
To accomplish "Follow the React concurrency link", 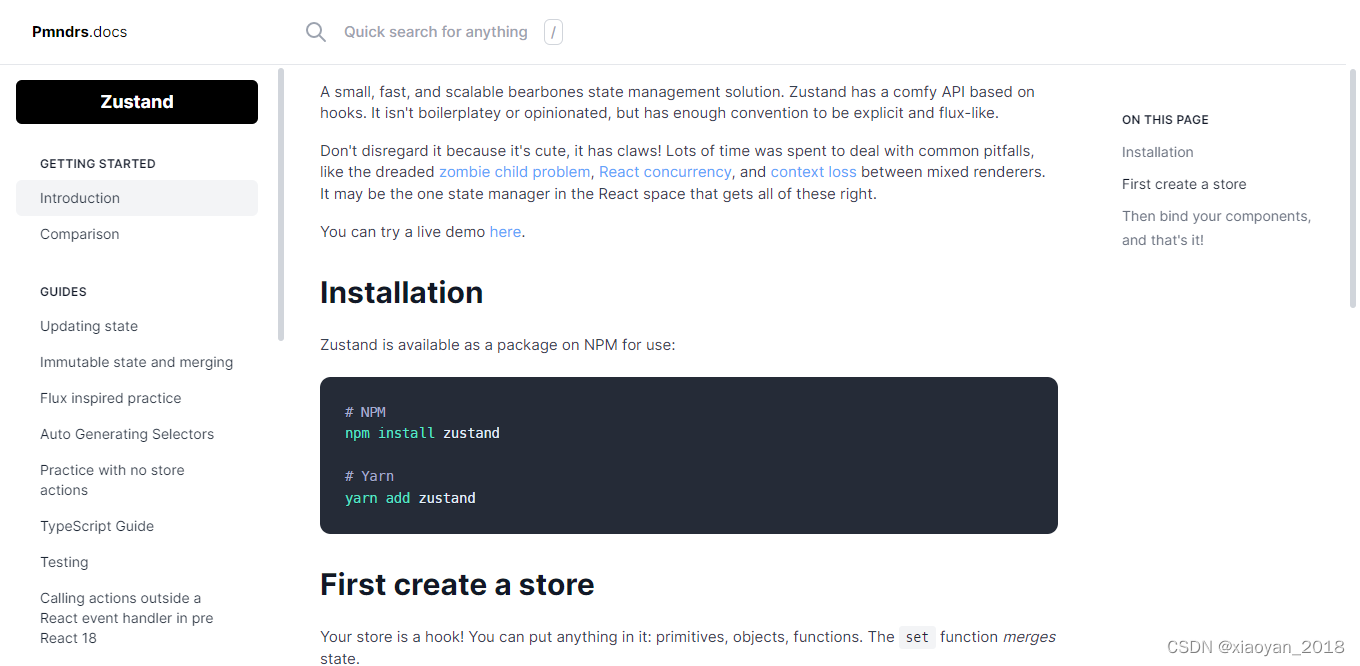I will click(x=665, y=172).
